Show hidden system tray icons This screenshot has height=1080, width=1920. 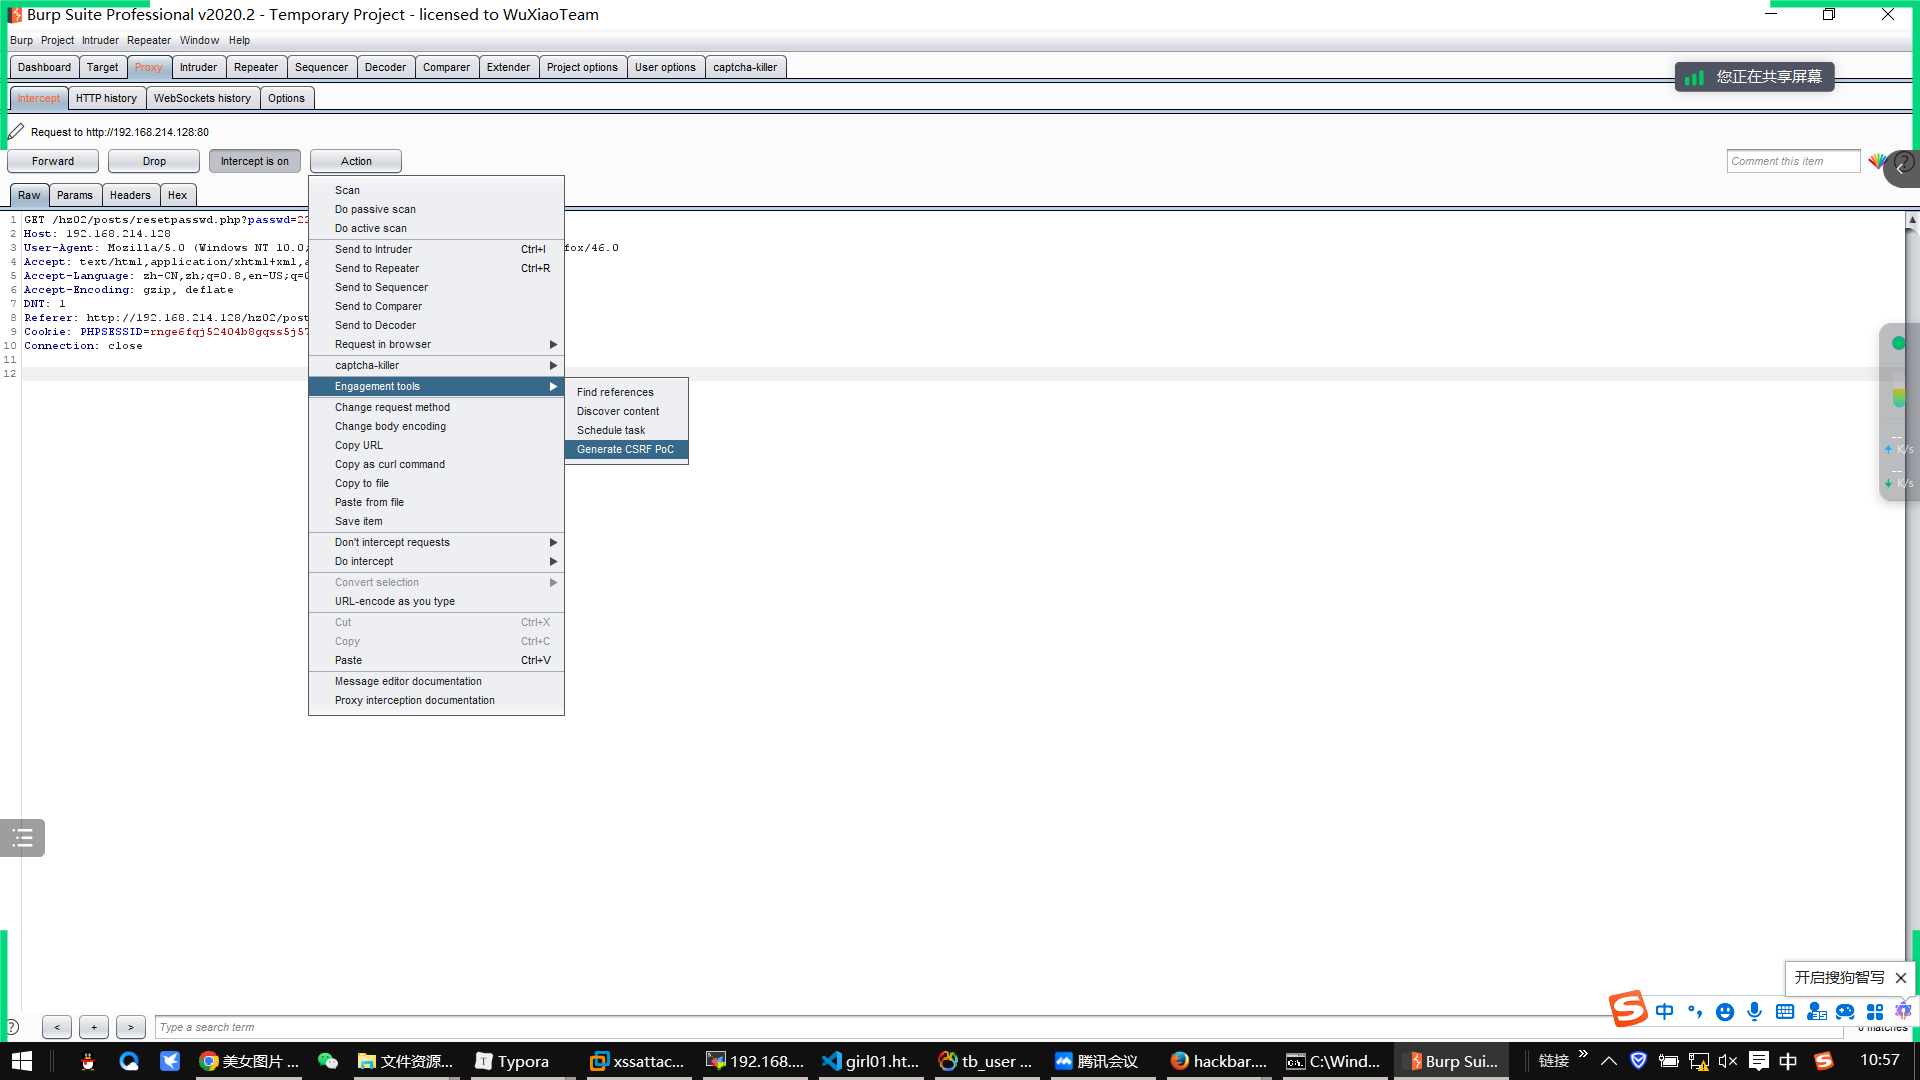pos(1609,1061)
